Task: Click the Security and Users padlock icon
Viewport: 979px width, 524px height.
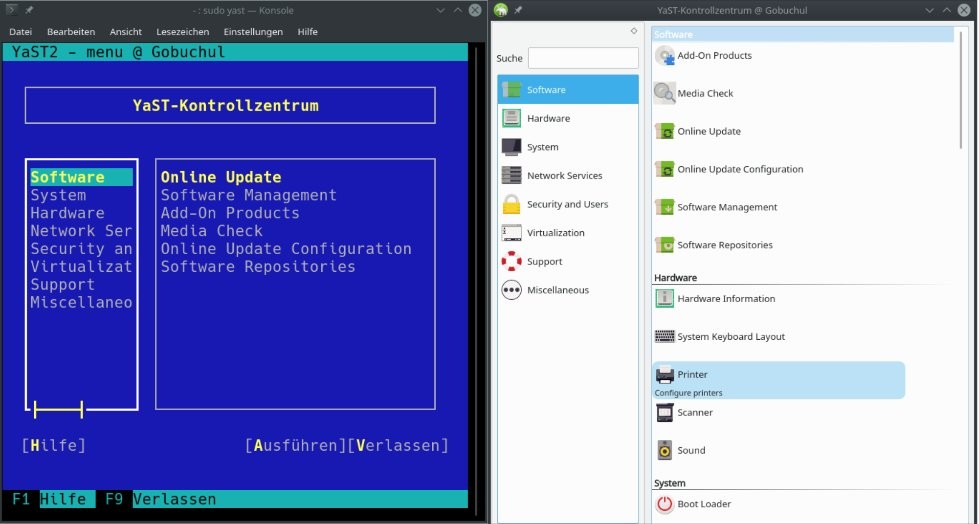Action: [x=511, y=204]
